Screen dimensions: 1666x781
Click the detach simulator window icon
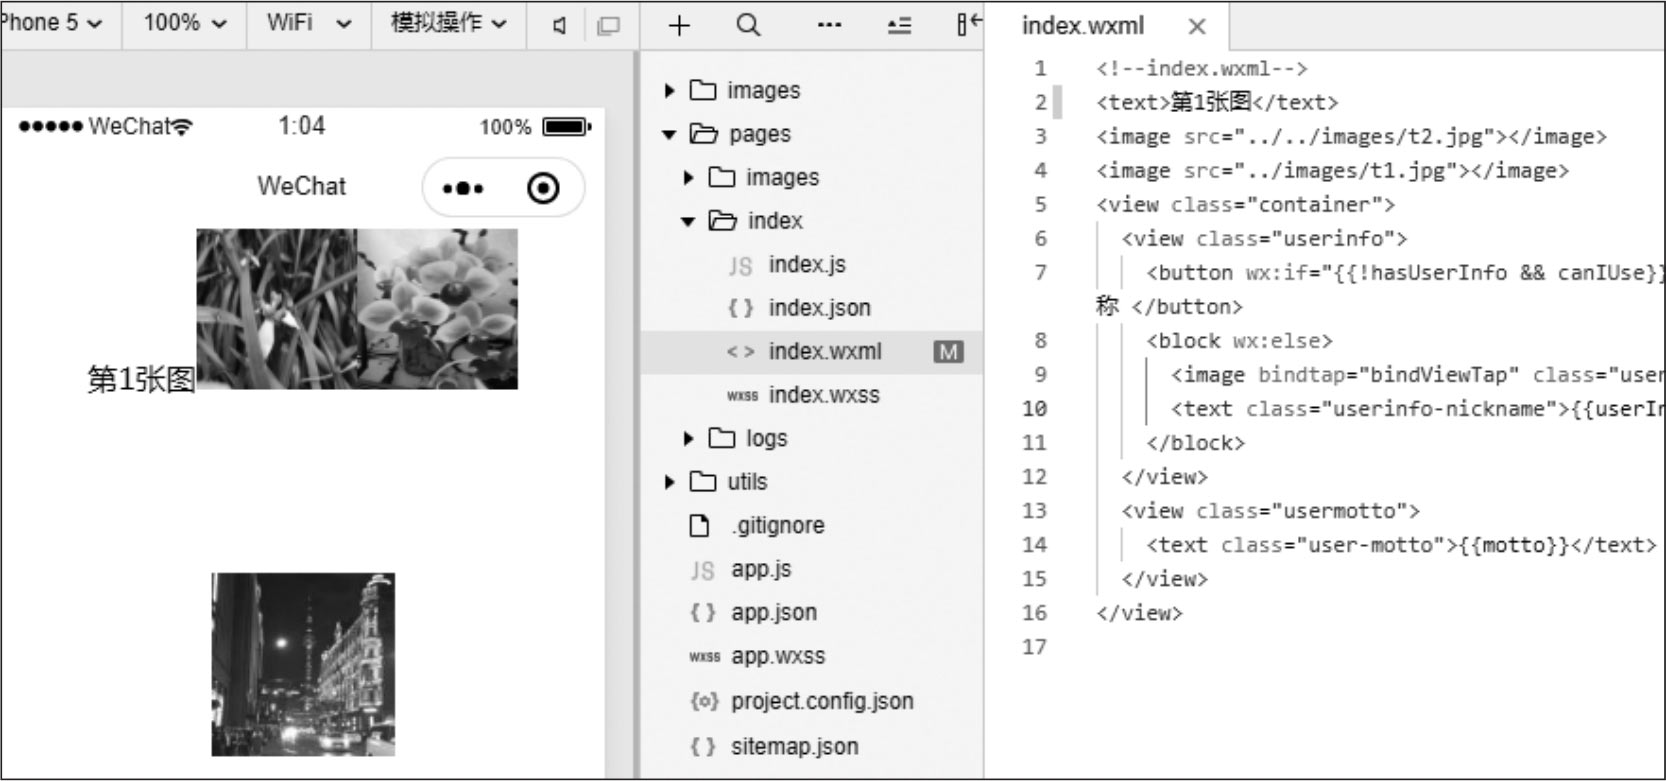tap(608, 26)
